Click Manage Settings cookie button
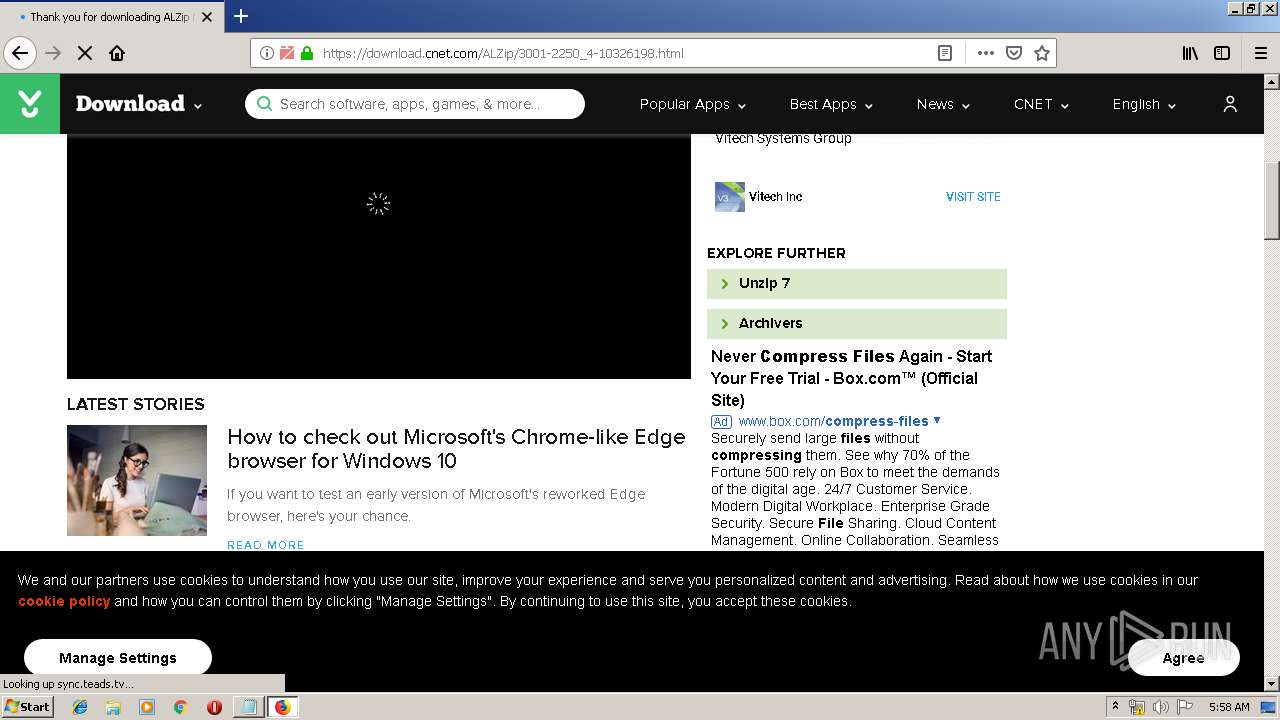 (x=118, y=658)
